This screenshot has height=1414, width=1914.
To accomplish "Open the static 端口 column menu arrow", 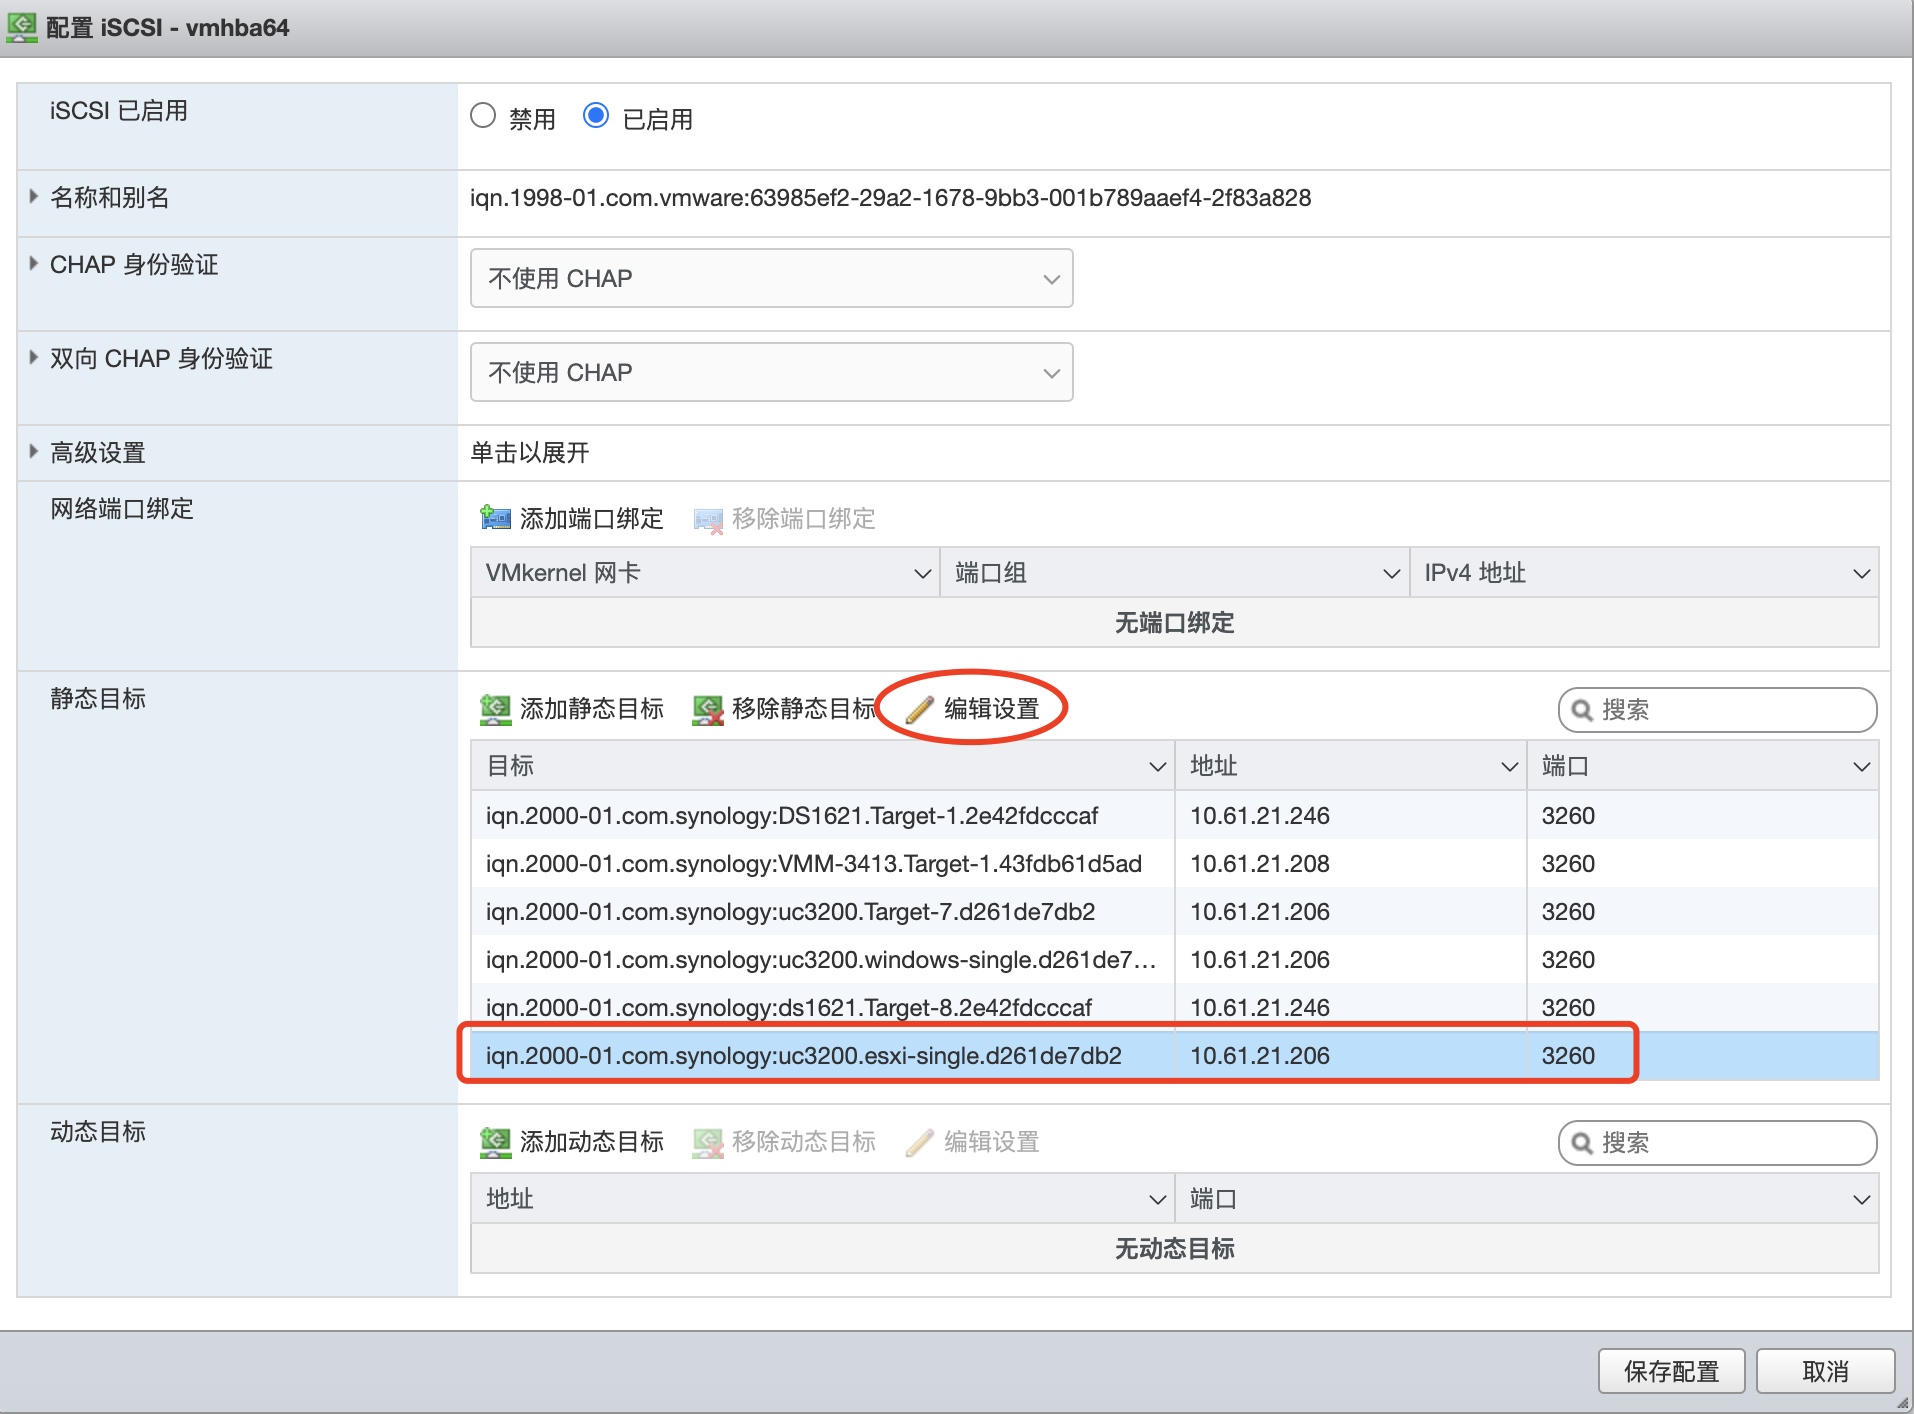I will click(1861, 767).
